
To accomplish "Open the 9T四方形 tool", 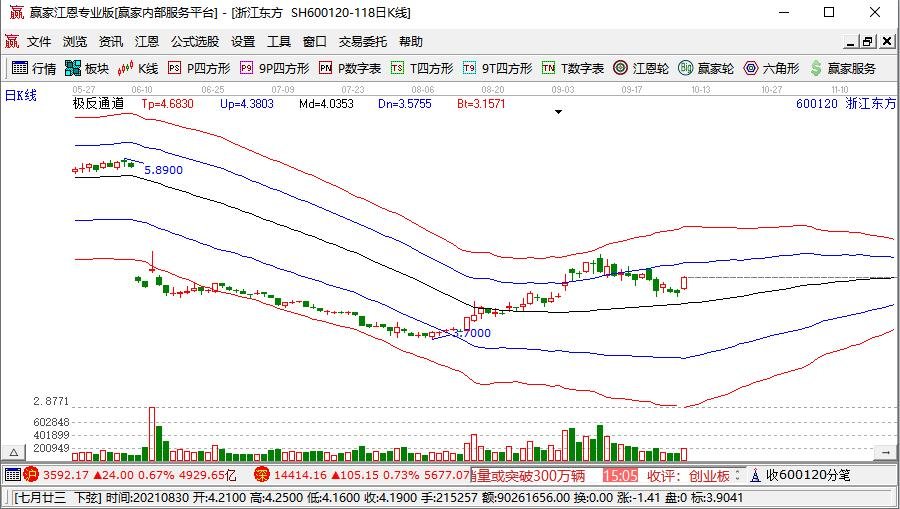I will [x=497, y=68].
